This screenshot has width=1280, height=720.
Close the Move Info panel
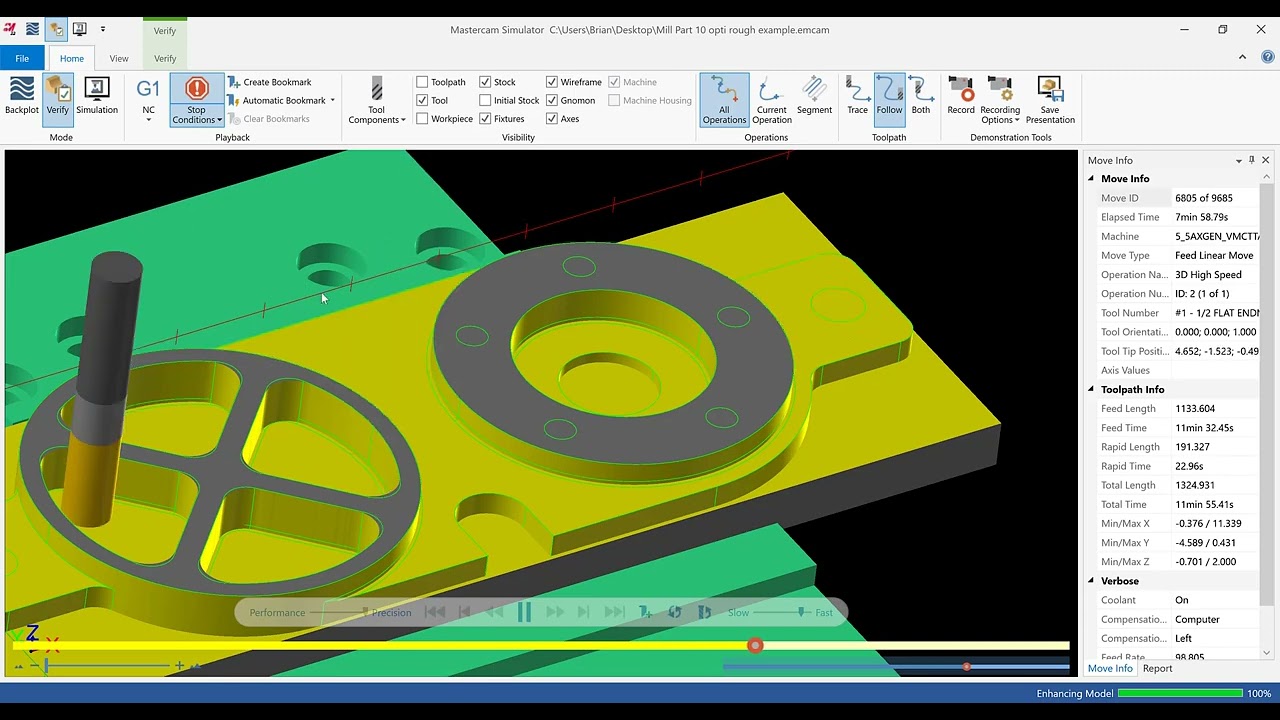(1265, 160)
